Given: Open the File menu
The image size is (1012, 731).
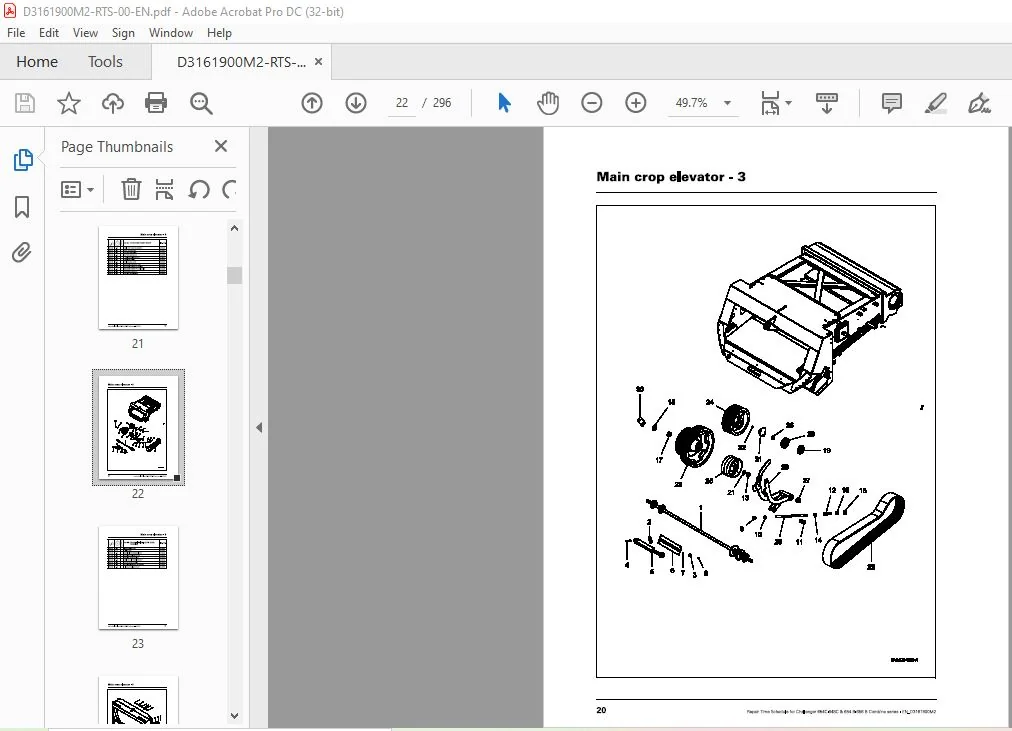Looking at the screenshot, I should [x=16, y=33].
